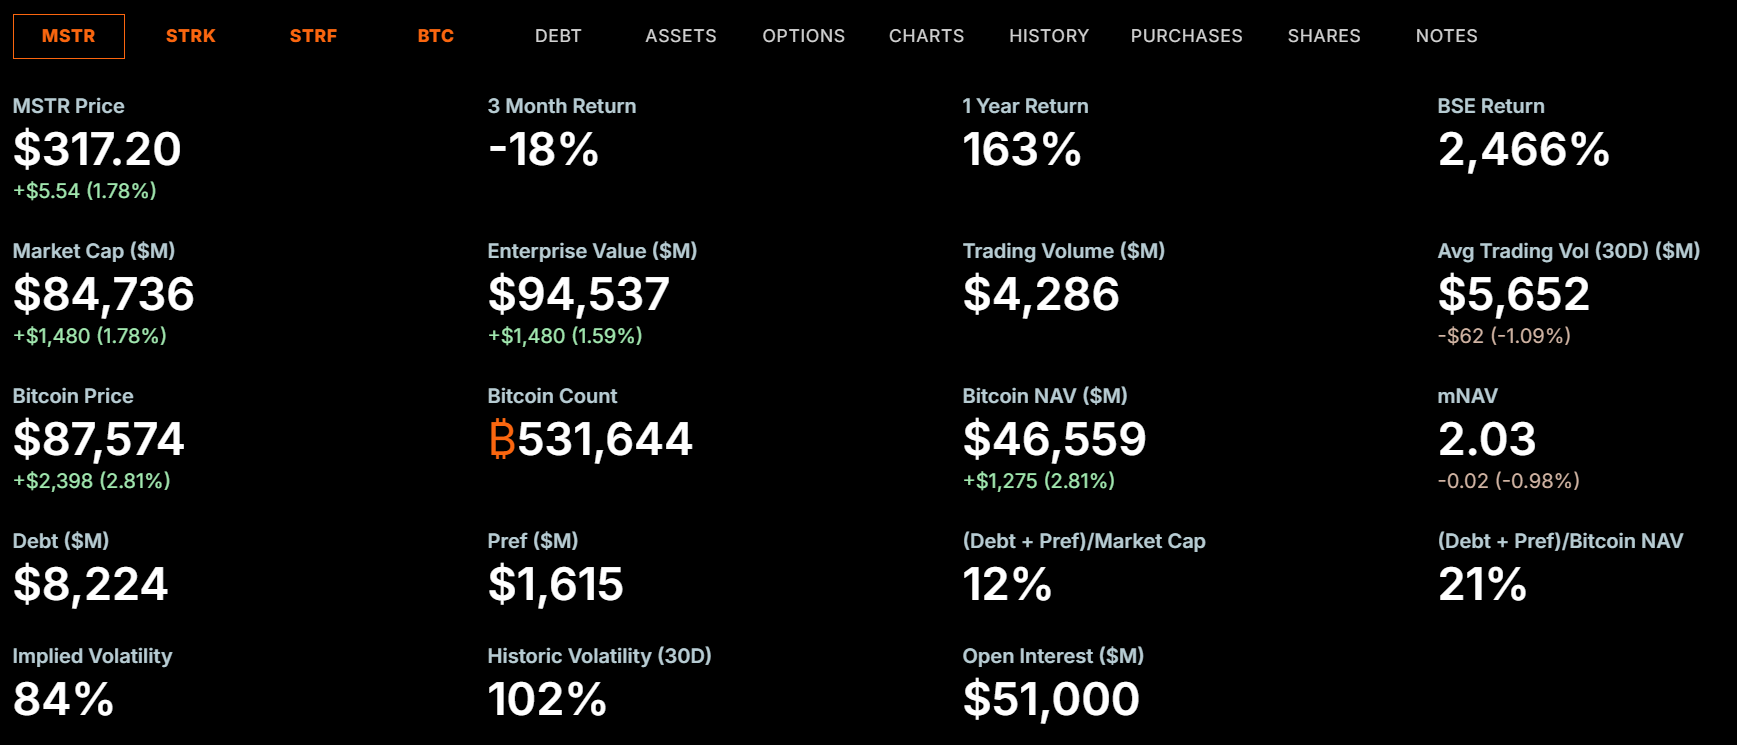The image size is (1737, 745).
Task: Click the MSTR Price value $317.20
Action: [96, 150]
